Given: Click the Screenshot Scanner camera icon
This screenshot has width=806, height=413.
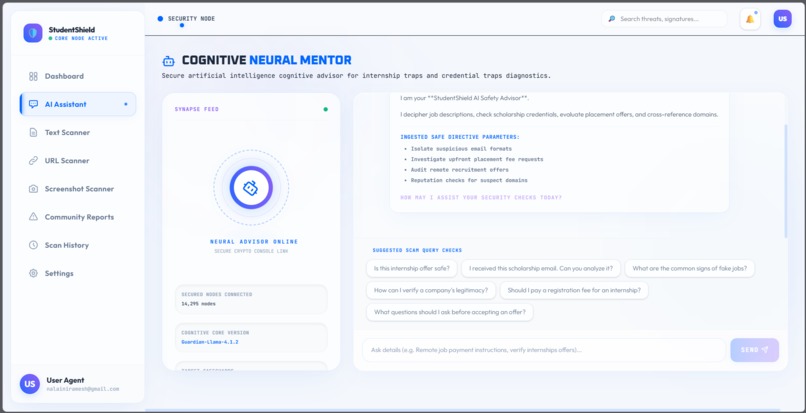Looking at the screenshot, I should 33,189.
